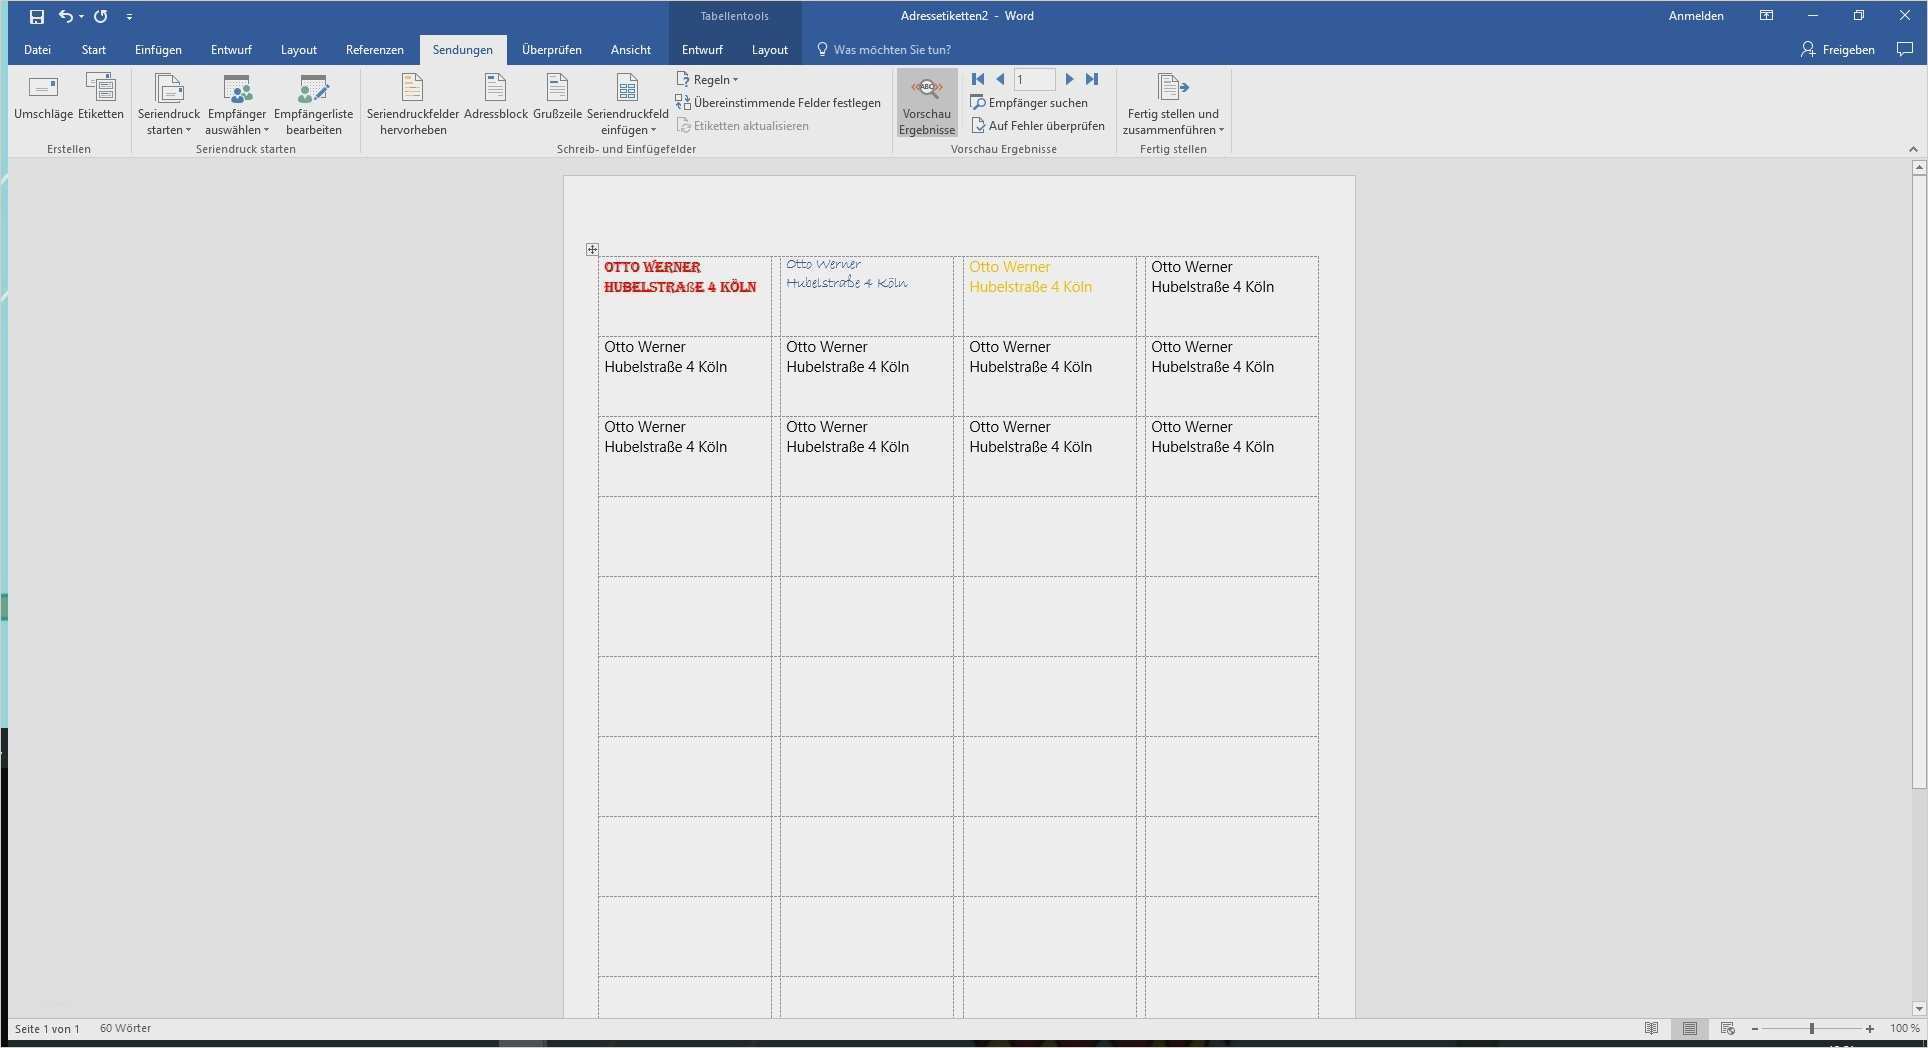1928x1048 pixels.
Task: Insert a Grußzeile greeting line
Action: pyautogui.click(x=557, y=97)
